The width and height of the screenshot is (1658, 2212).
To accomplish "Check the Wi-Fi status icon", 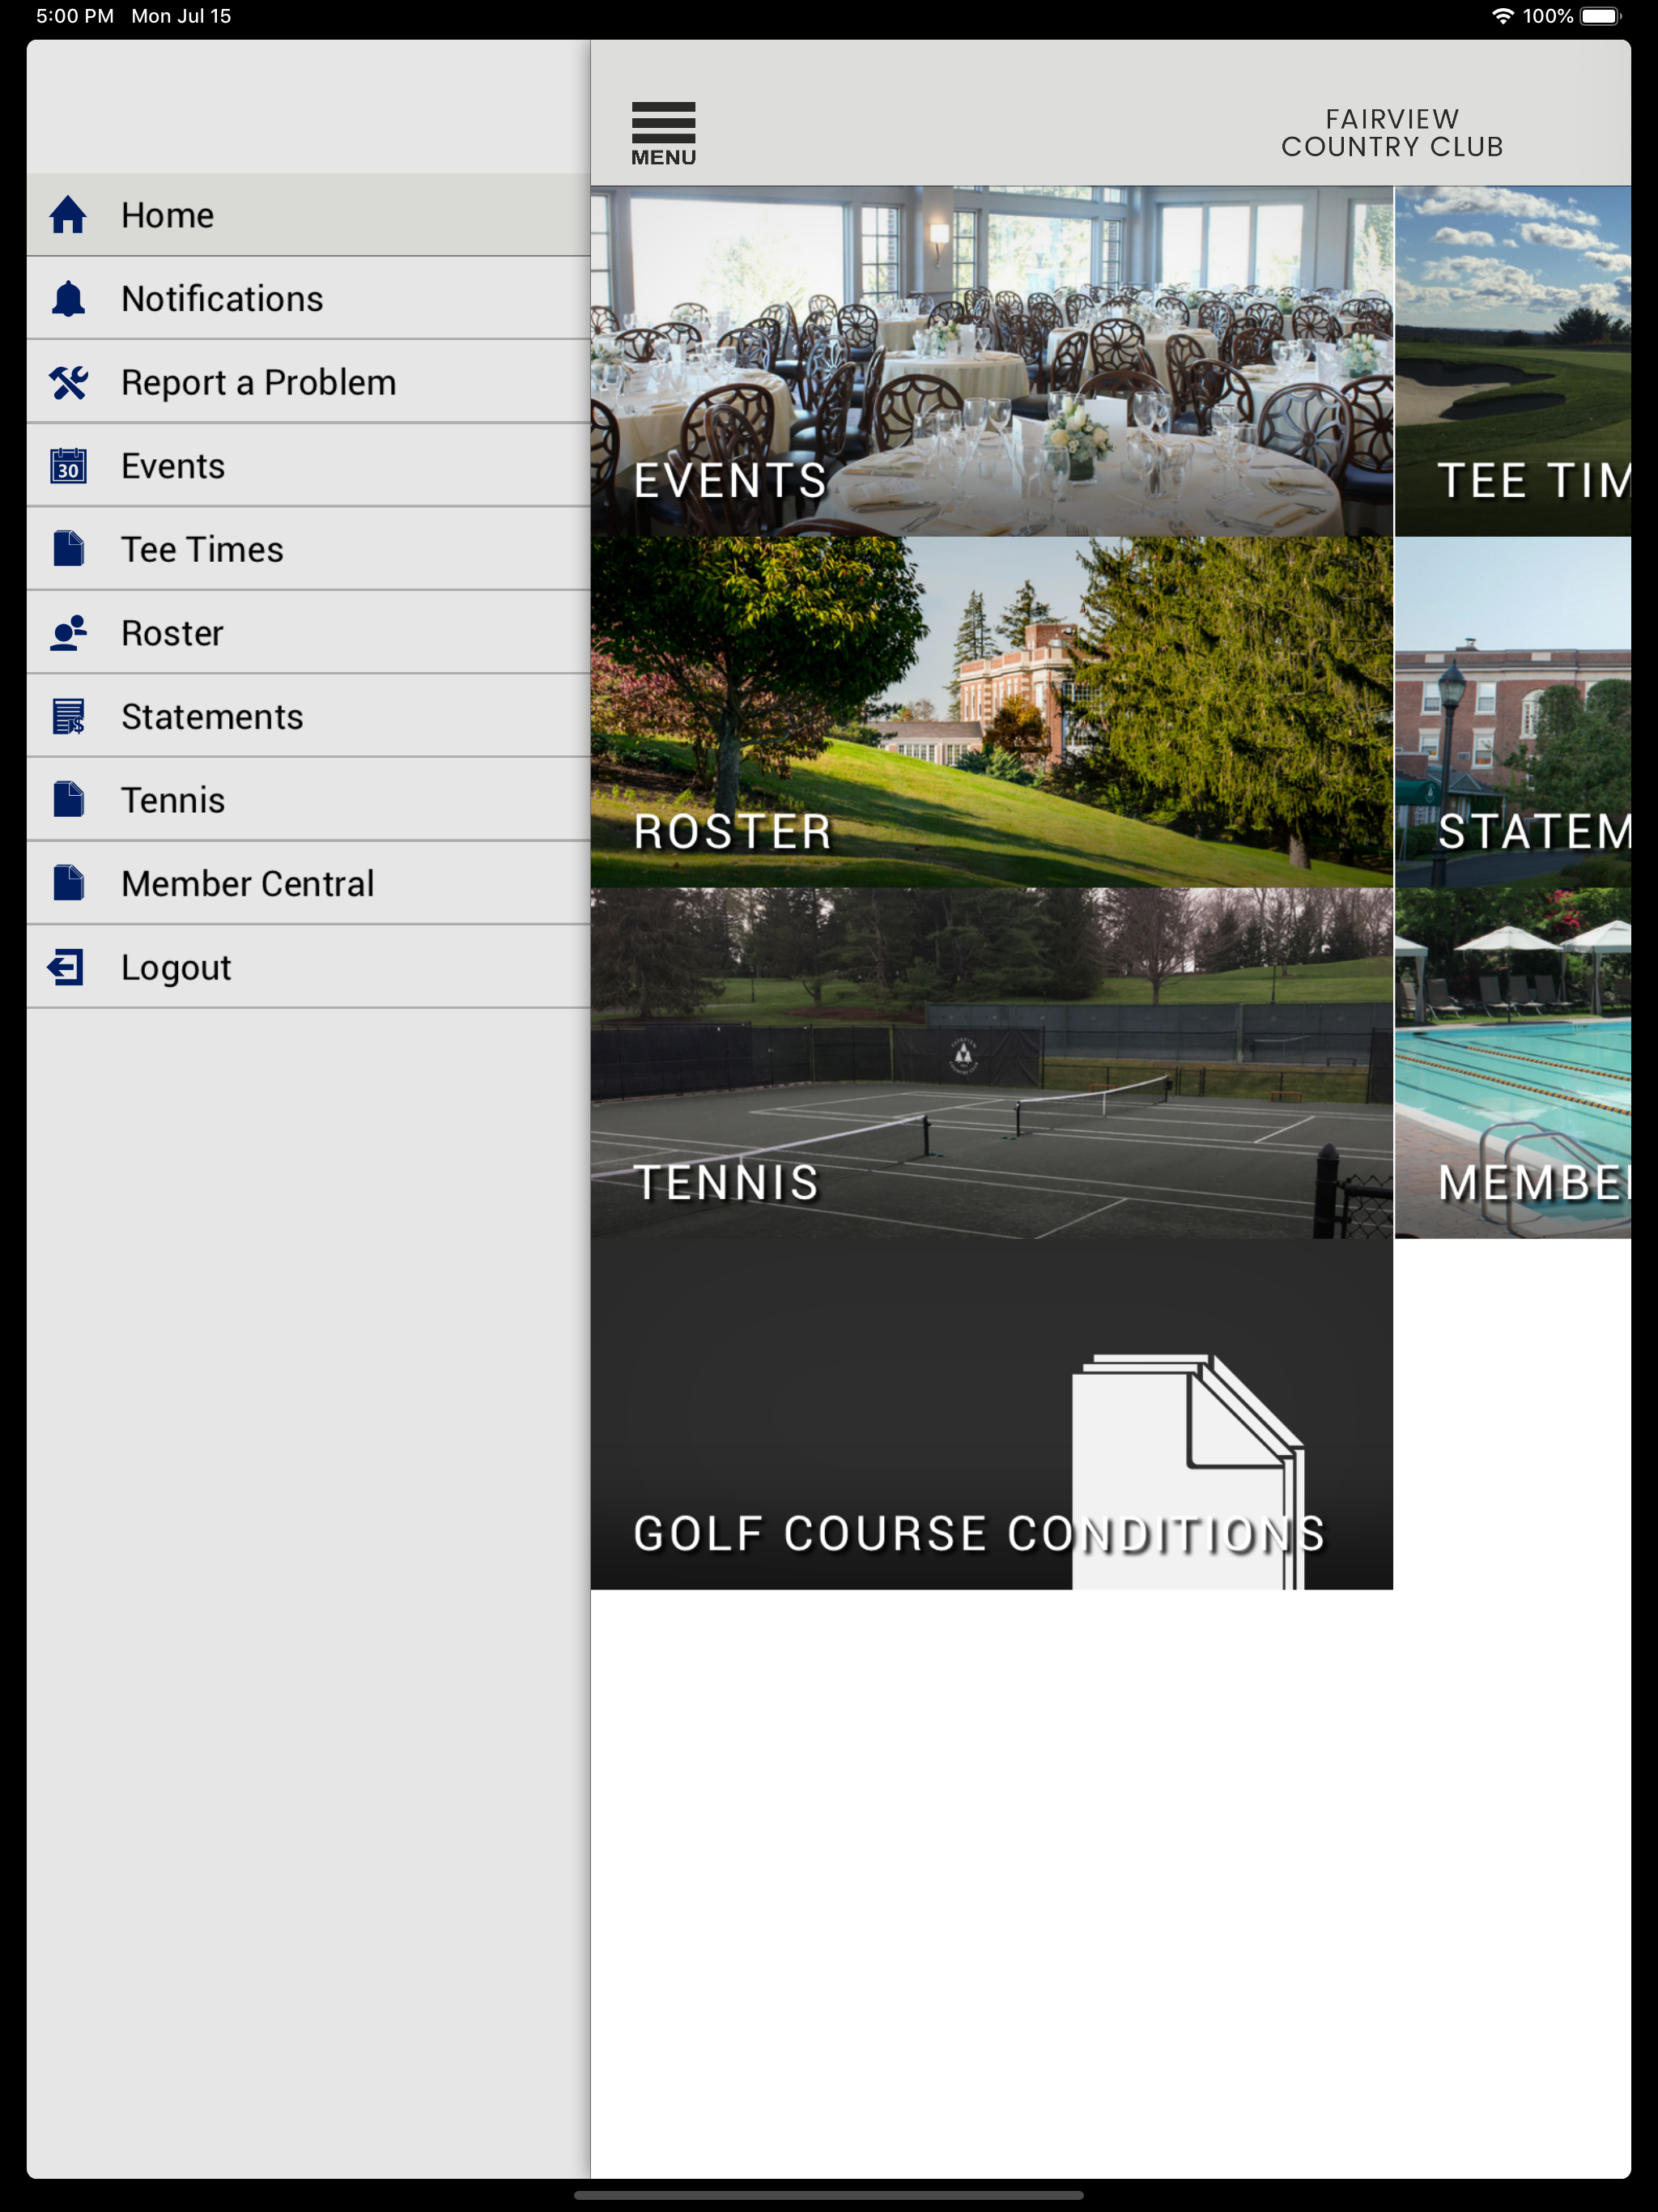I will [1502, 16].
